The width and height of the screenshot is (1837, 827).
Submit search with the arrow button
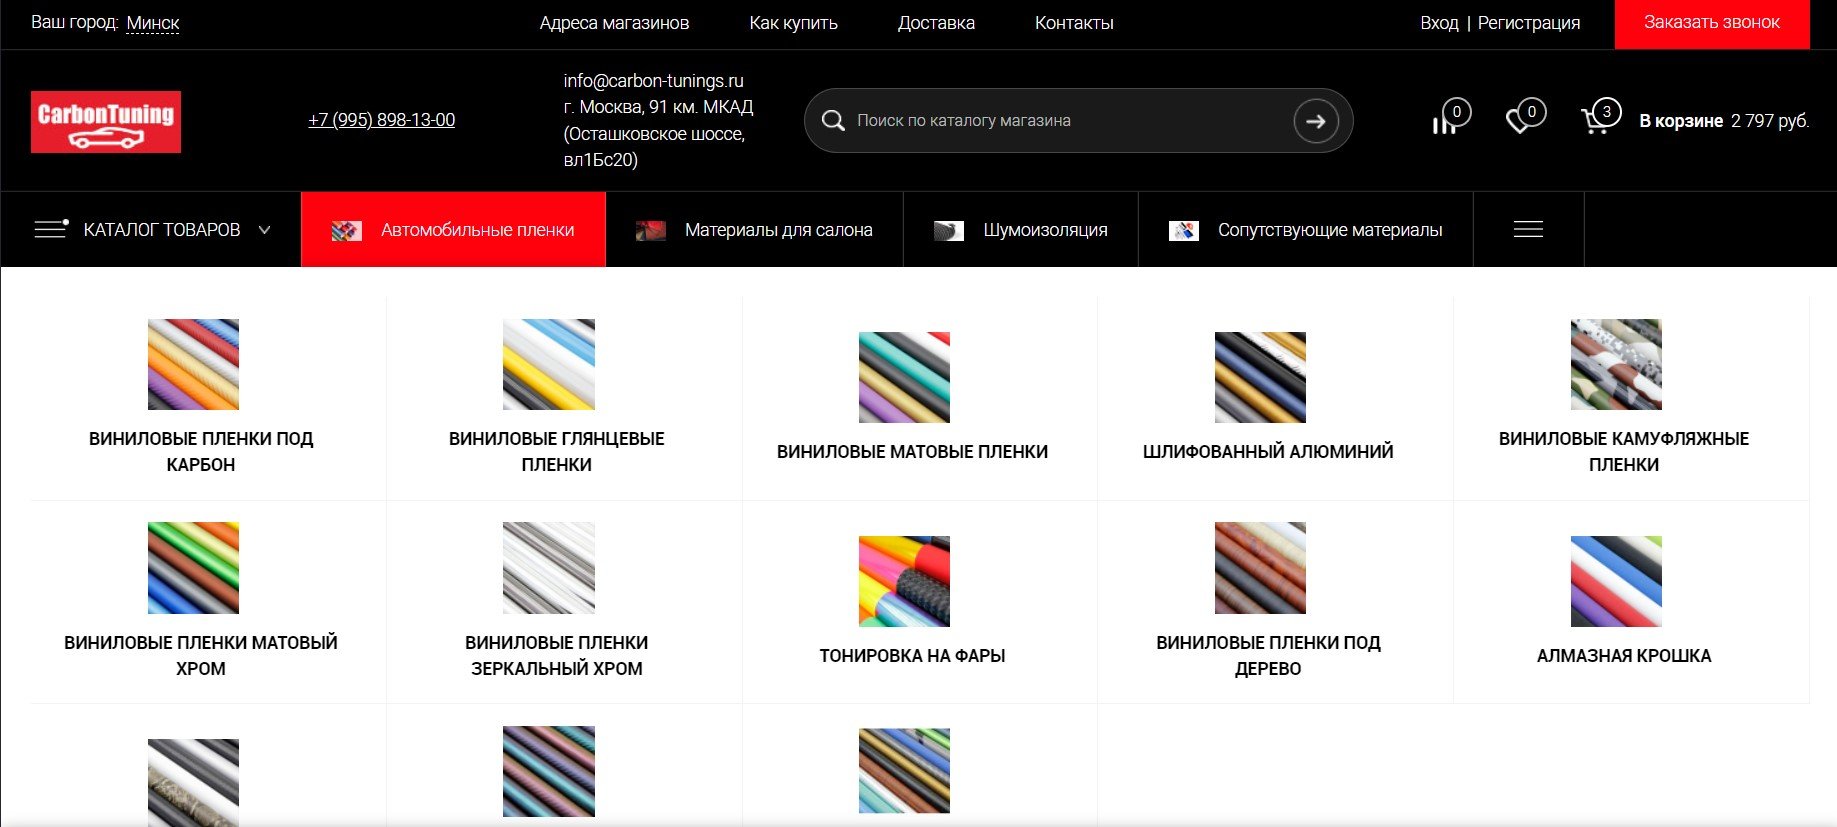tap(1315, 121)
